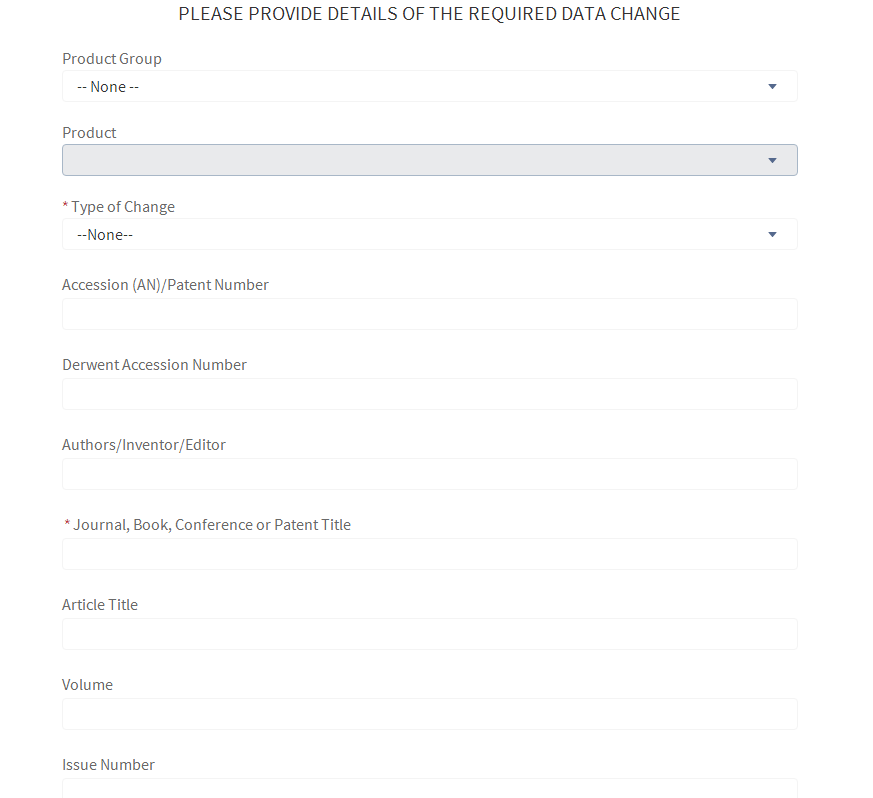The height and width of the screenshot is (798, 873).
Task: Click the Type of Change arrow icon
Action: pyautogui.click(x=772, y=235)
